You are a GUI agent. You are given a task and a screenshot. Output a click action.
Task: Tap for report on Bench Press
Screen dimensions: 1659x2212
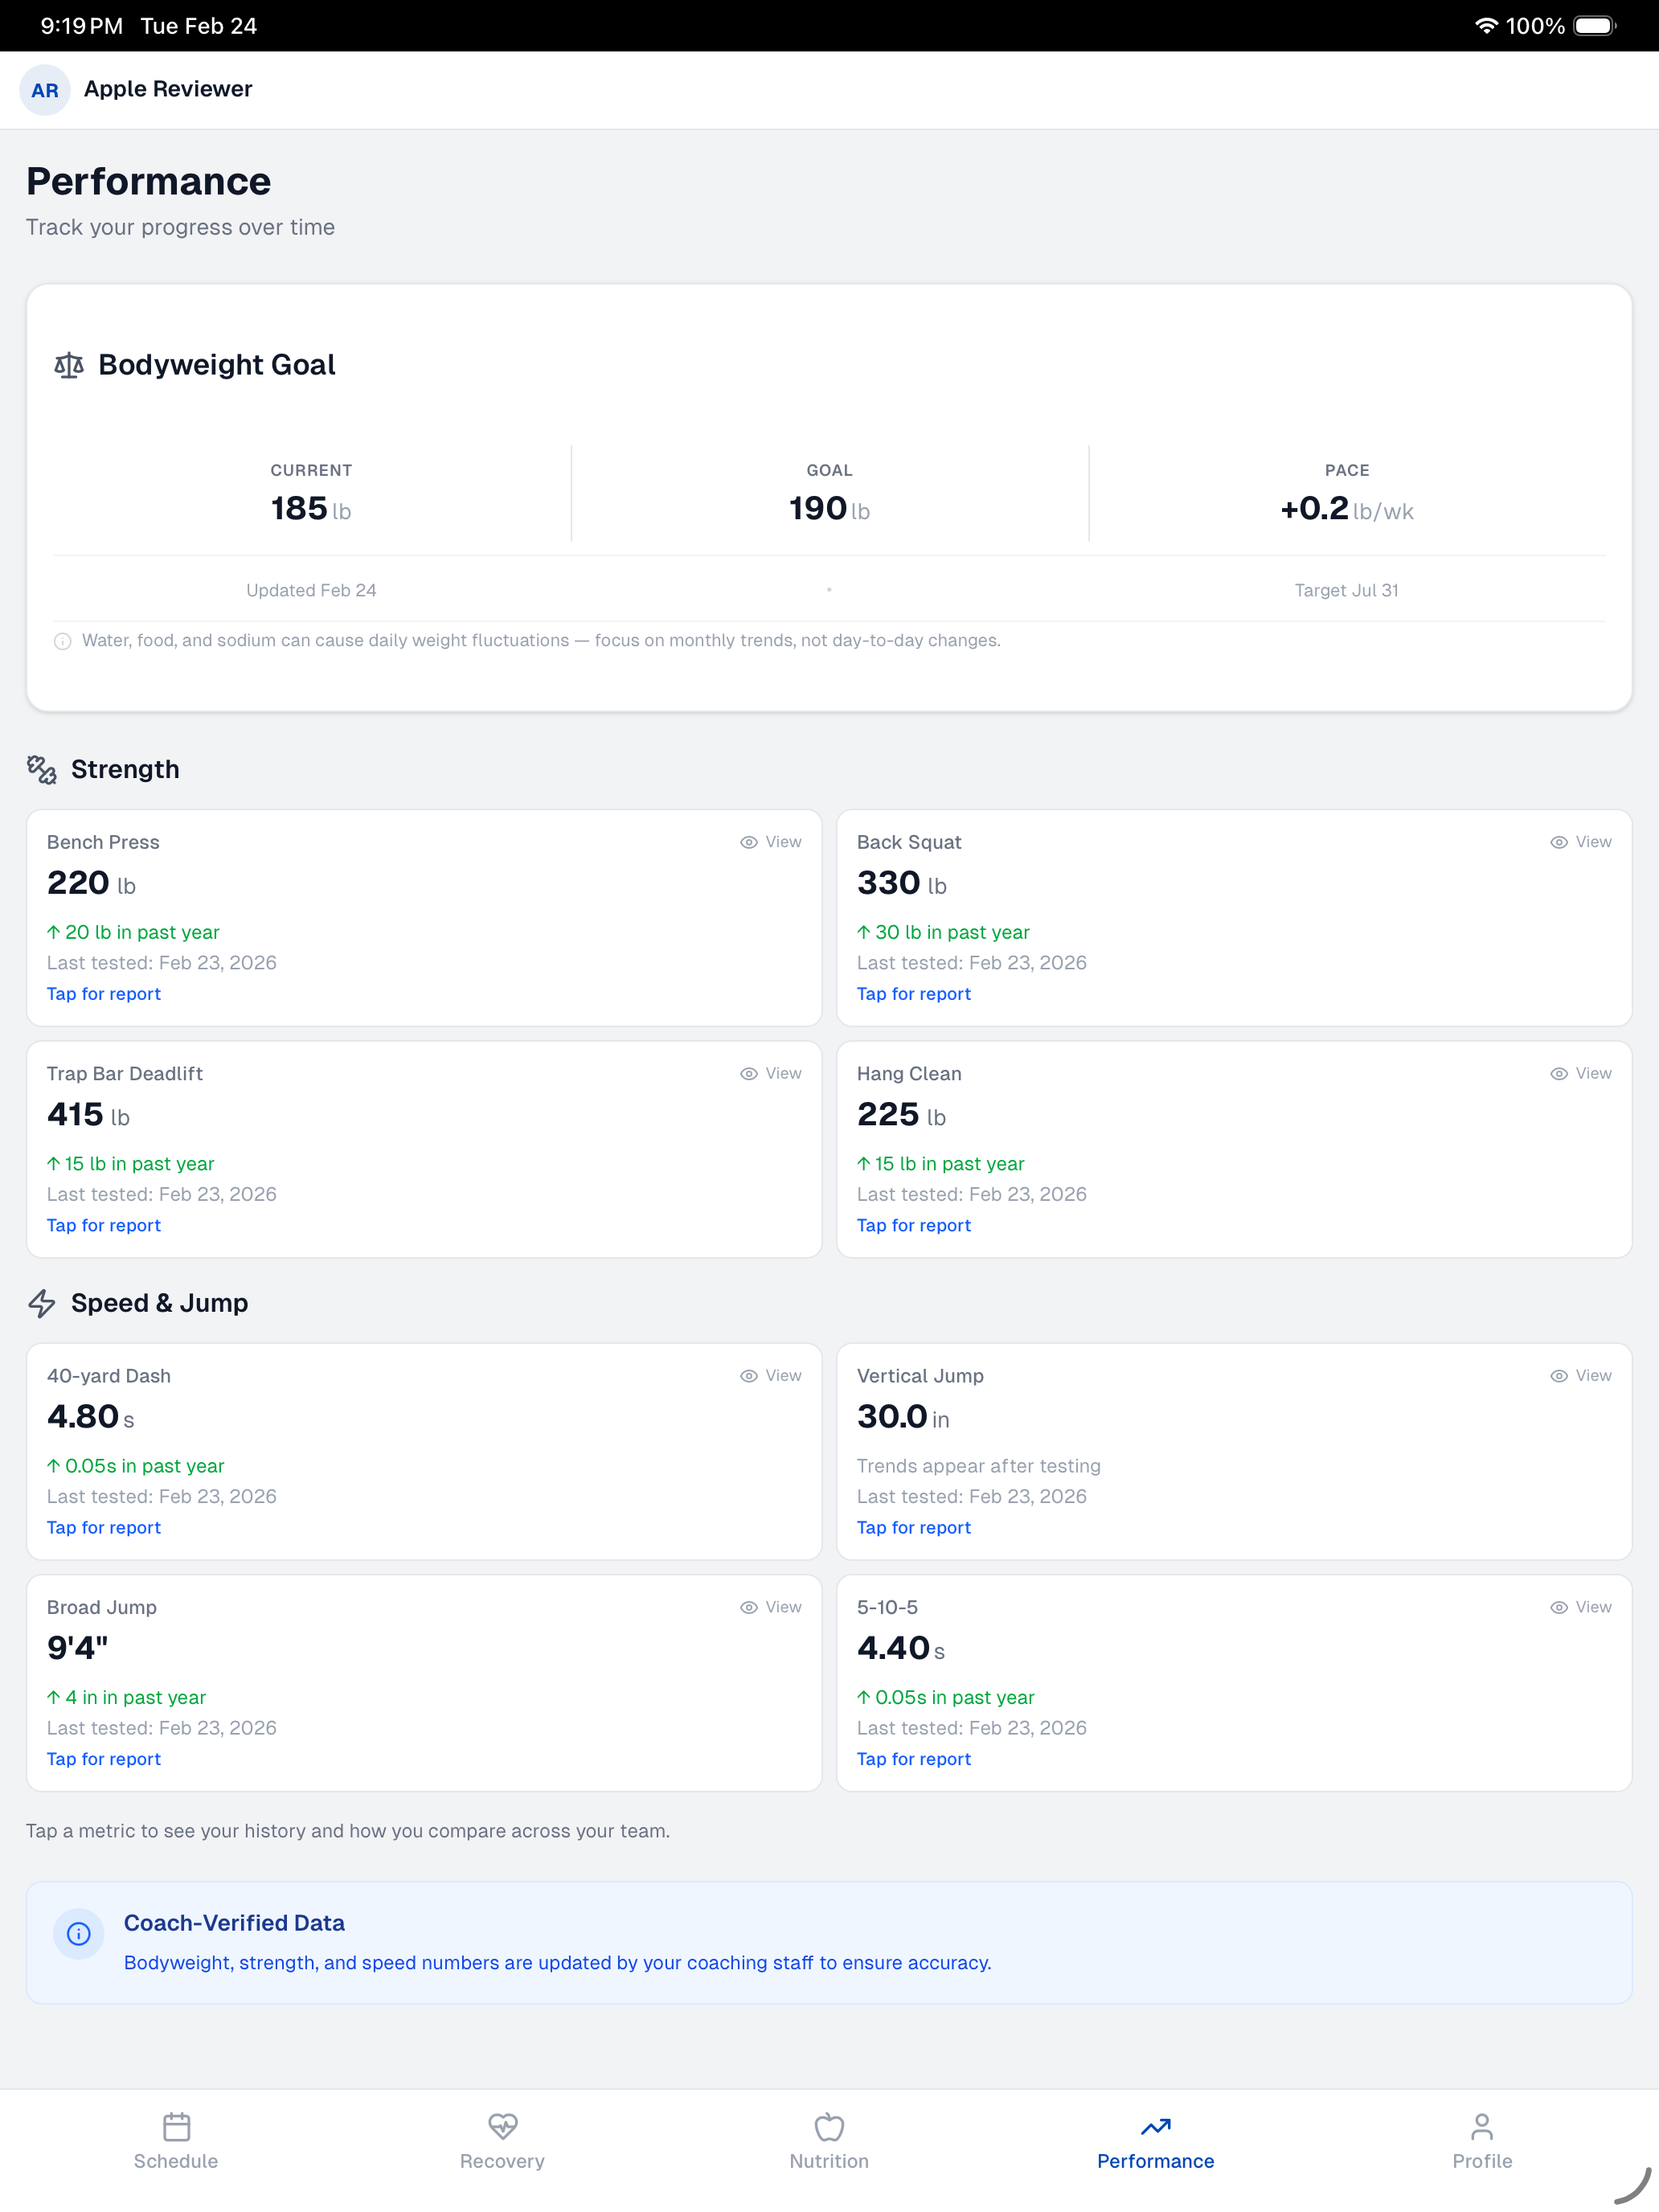[x=104, y=994]
